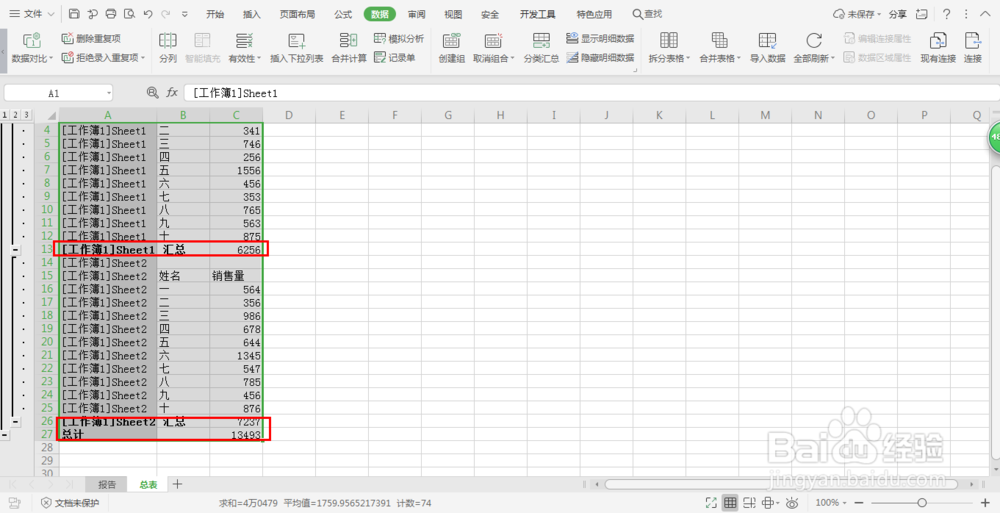Click the Print Preview icon
1000x513 pixels.
click(129, 13)
